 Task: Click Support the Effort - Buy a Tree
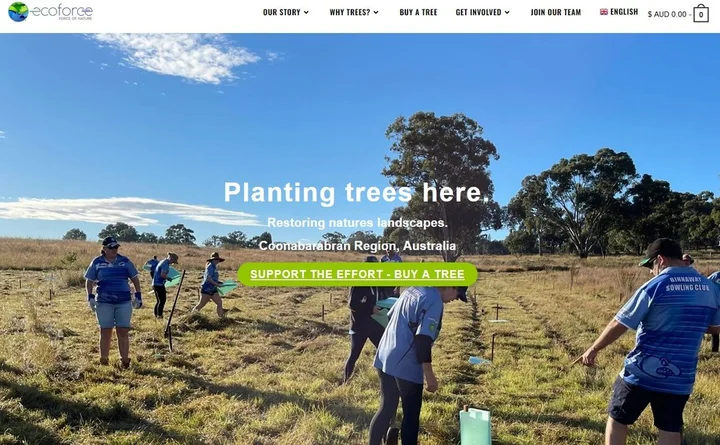(x=357, y=275)
